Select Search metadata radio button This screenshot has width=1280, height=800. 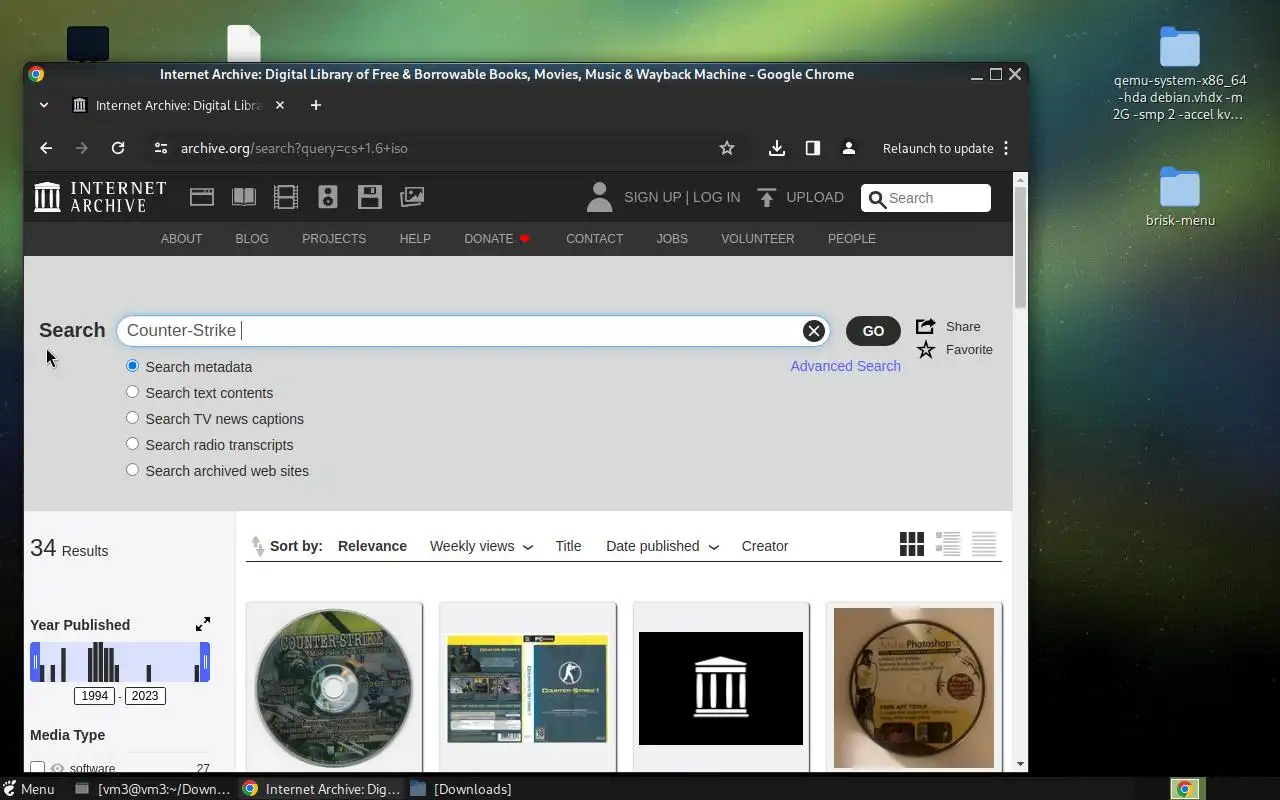(x=132, y=366)
